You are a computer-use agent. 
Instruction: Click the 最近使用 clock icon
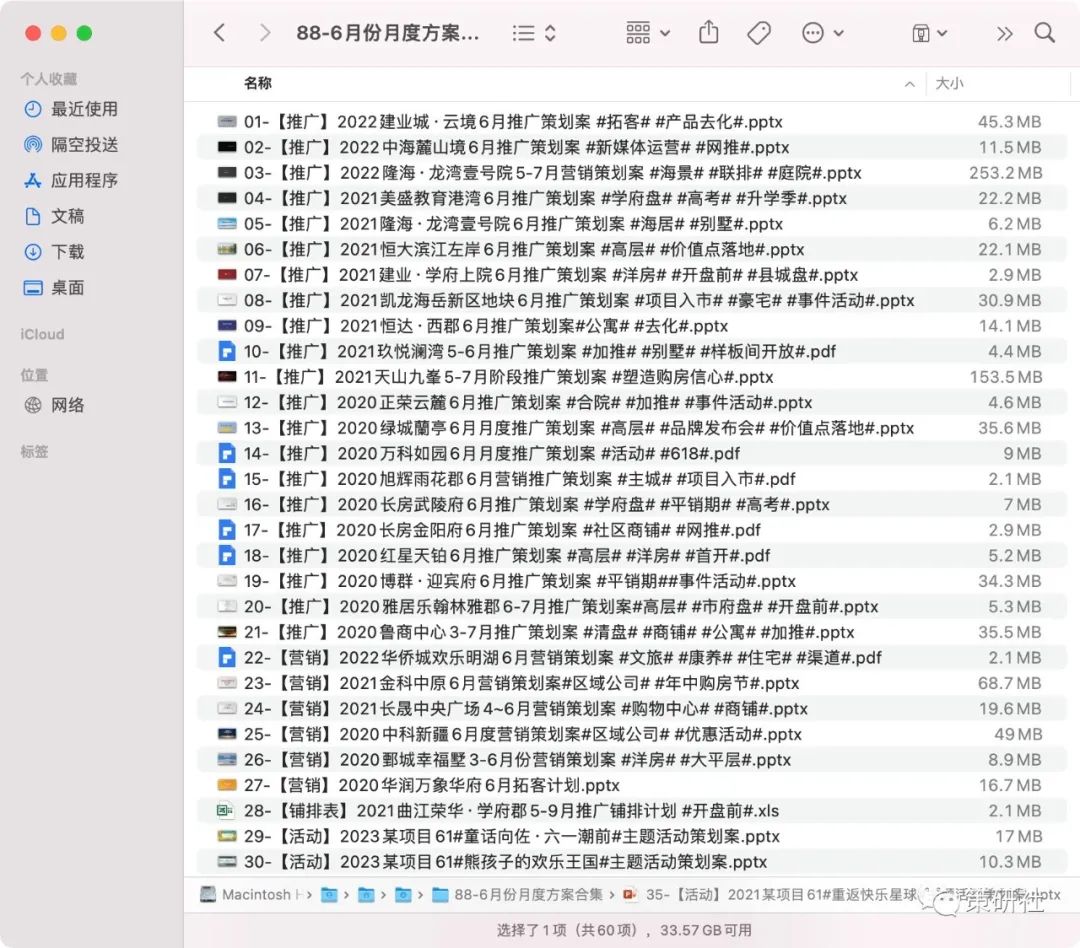pyautogui.click(x=33, y=109)
